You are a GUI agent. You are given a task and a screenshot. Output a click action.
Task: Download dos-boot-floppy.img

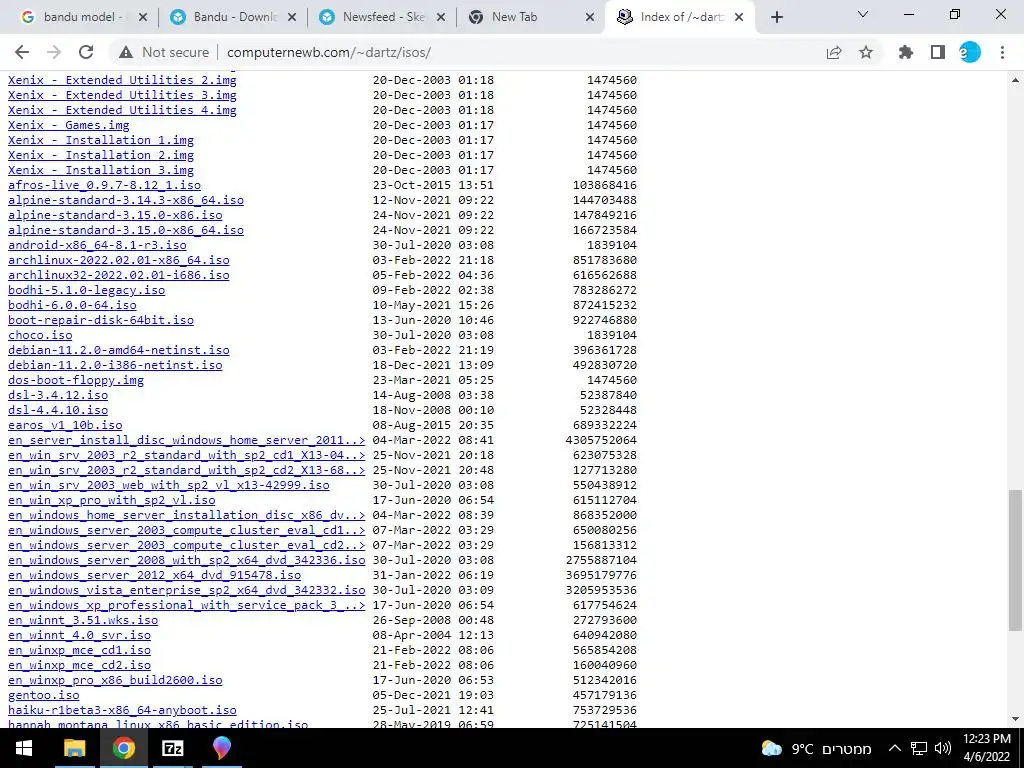pos(76,380)
